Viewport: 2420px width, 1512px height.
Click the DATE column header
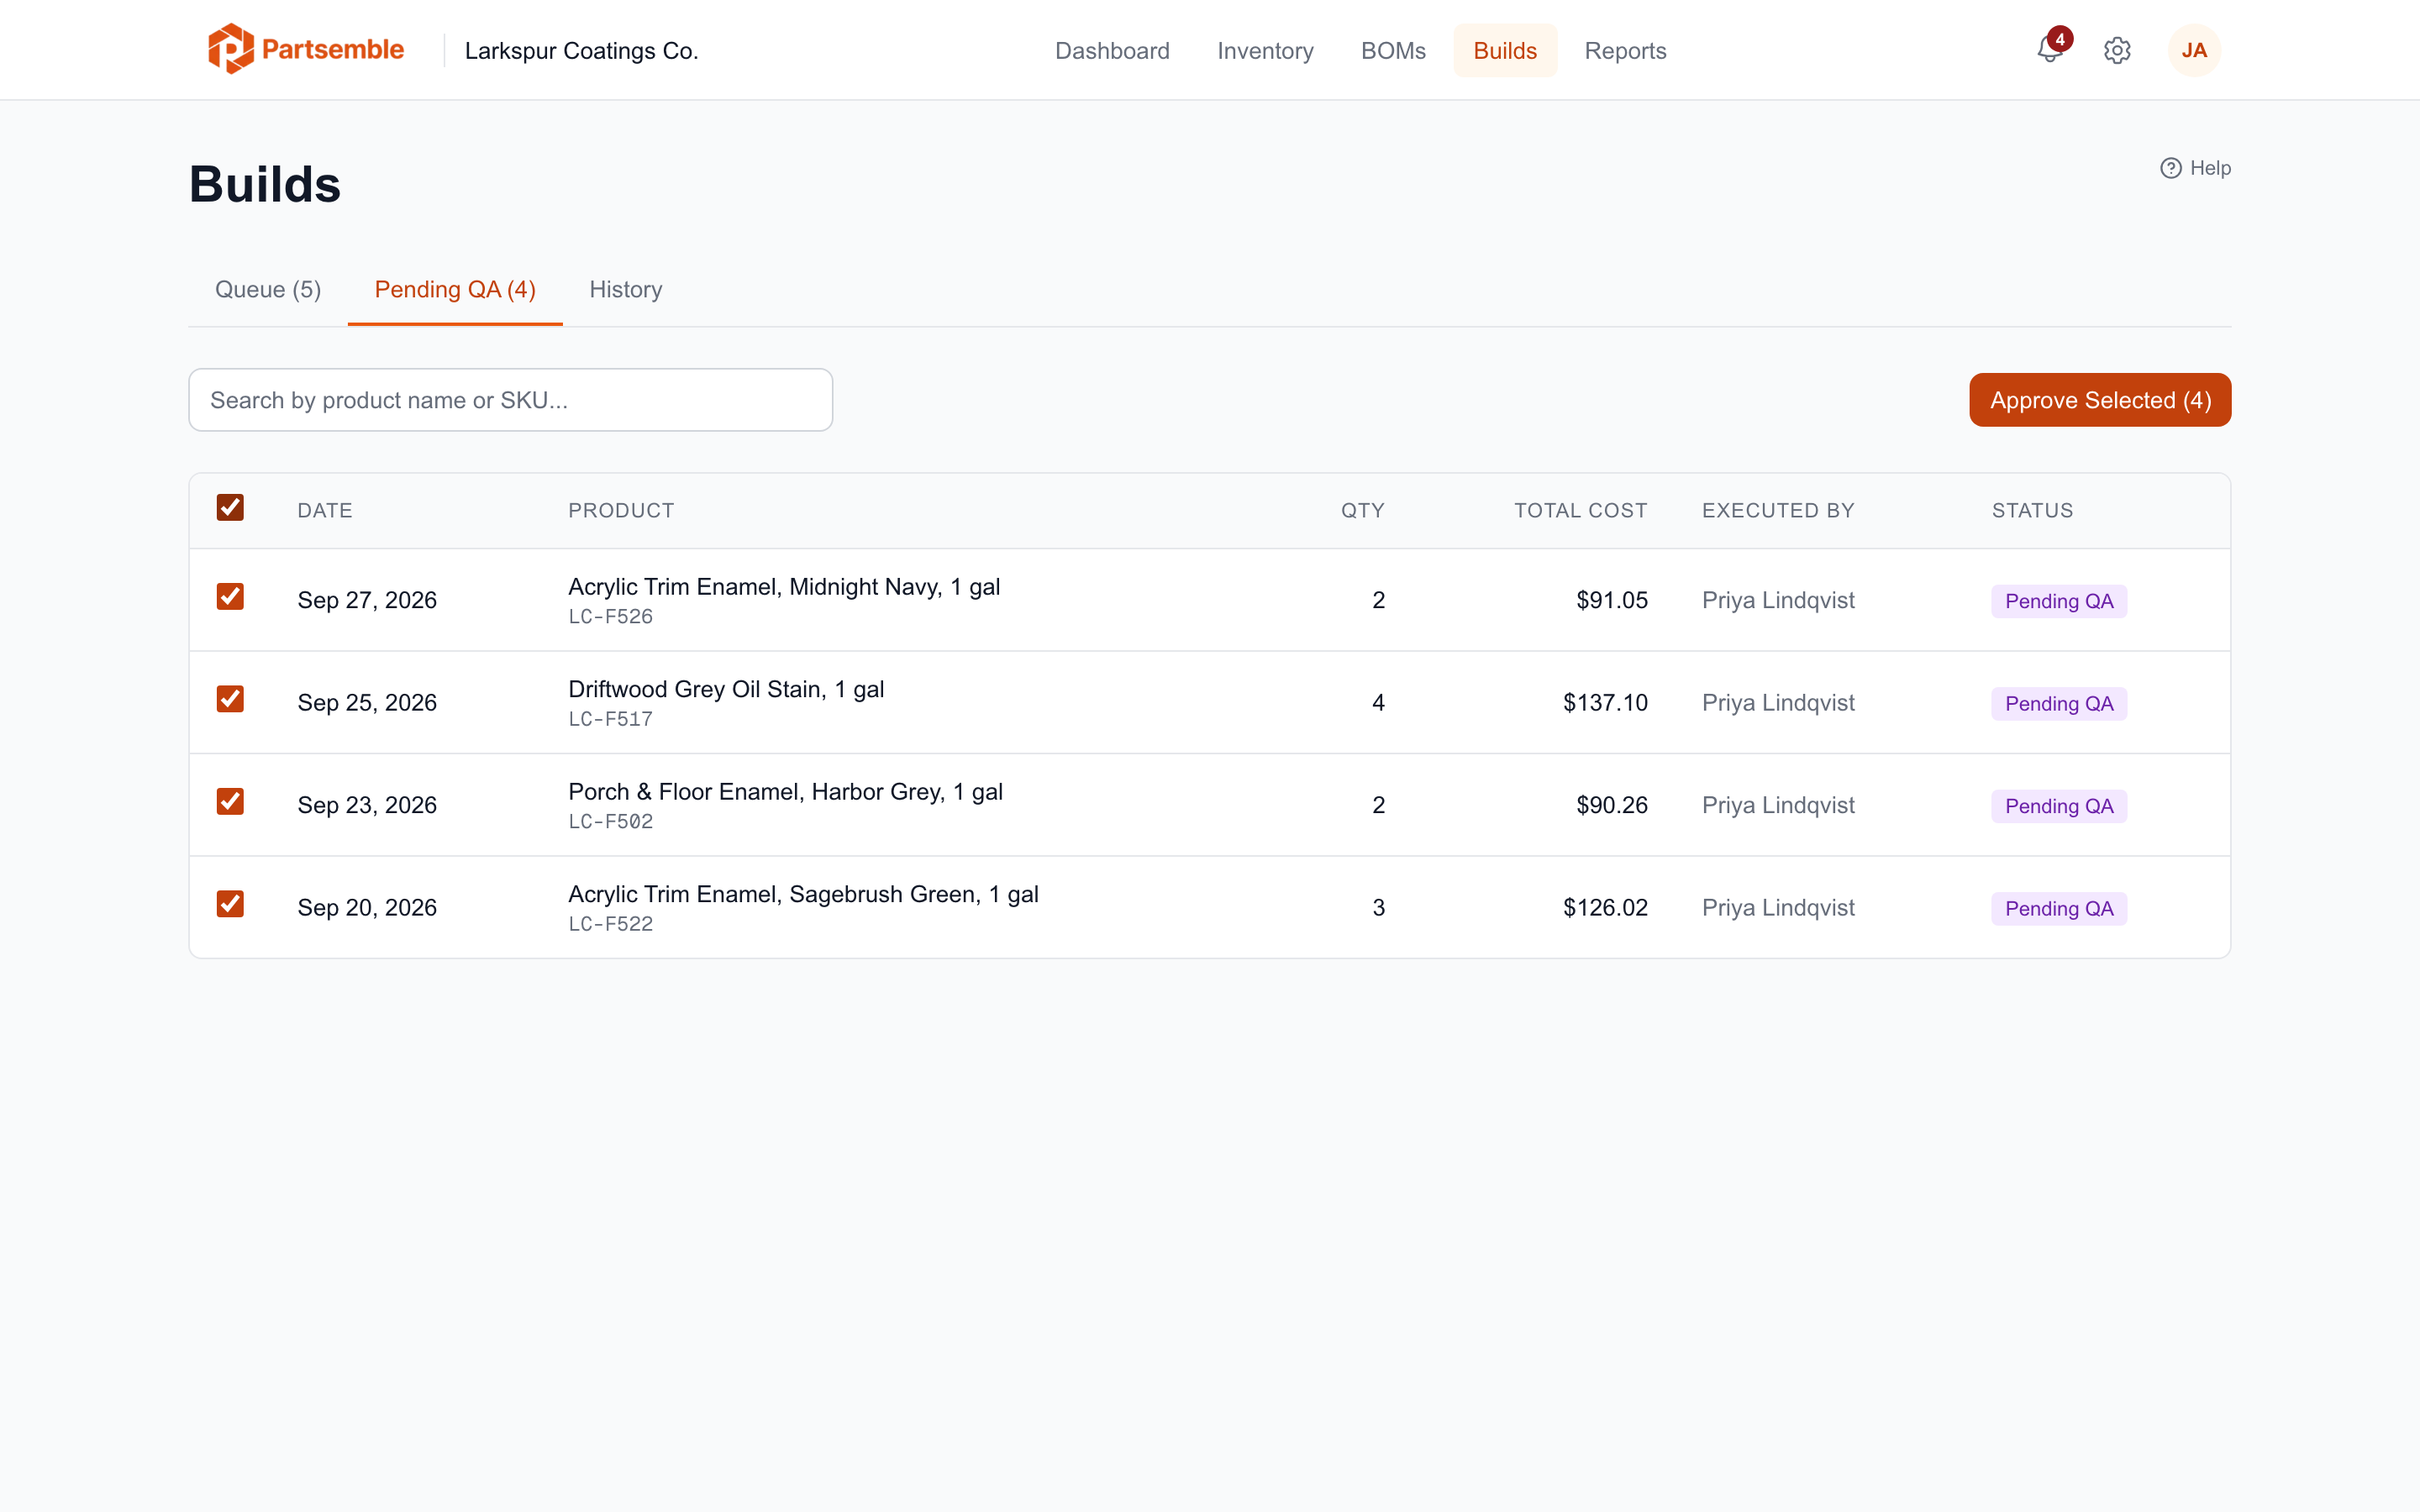coord(325,511)
